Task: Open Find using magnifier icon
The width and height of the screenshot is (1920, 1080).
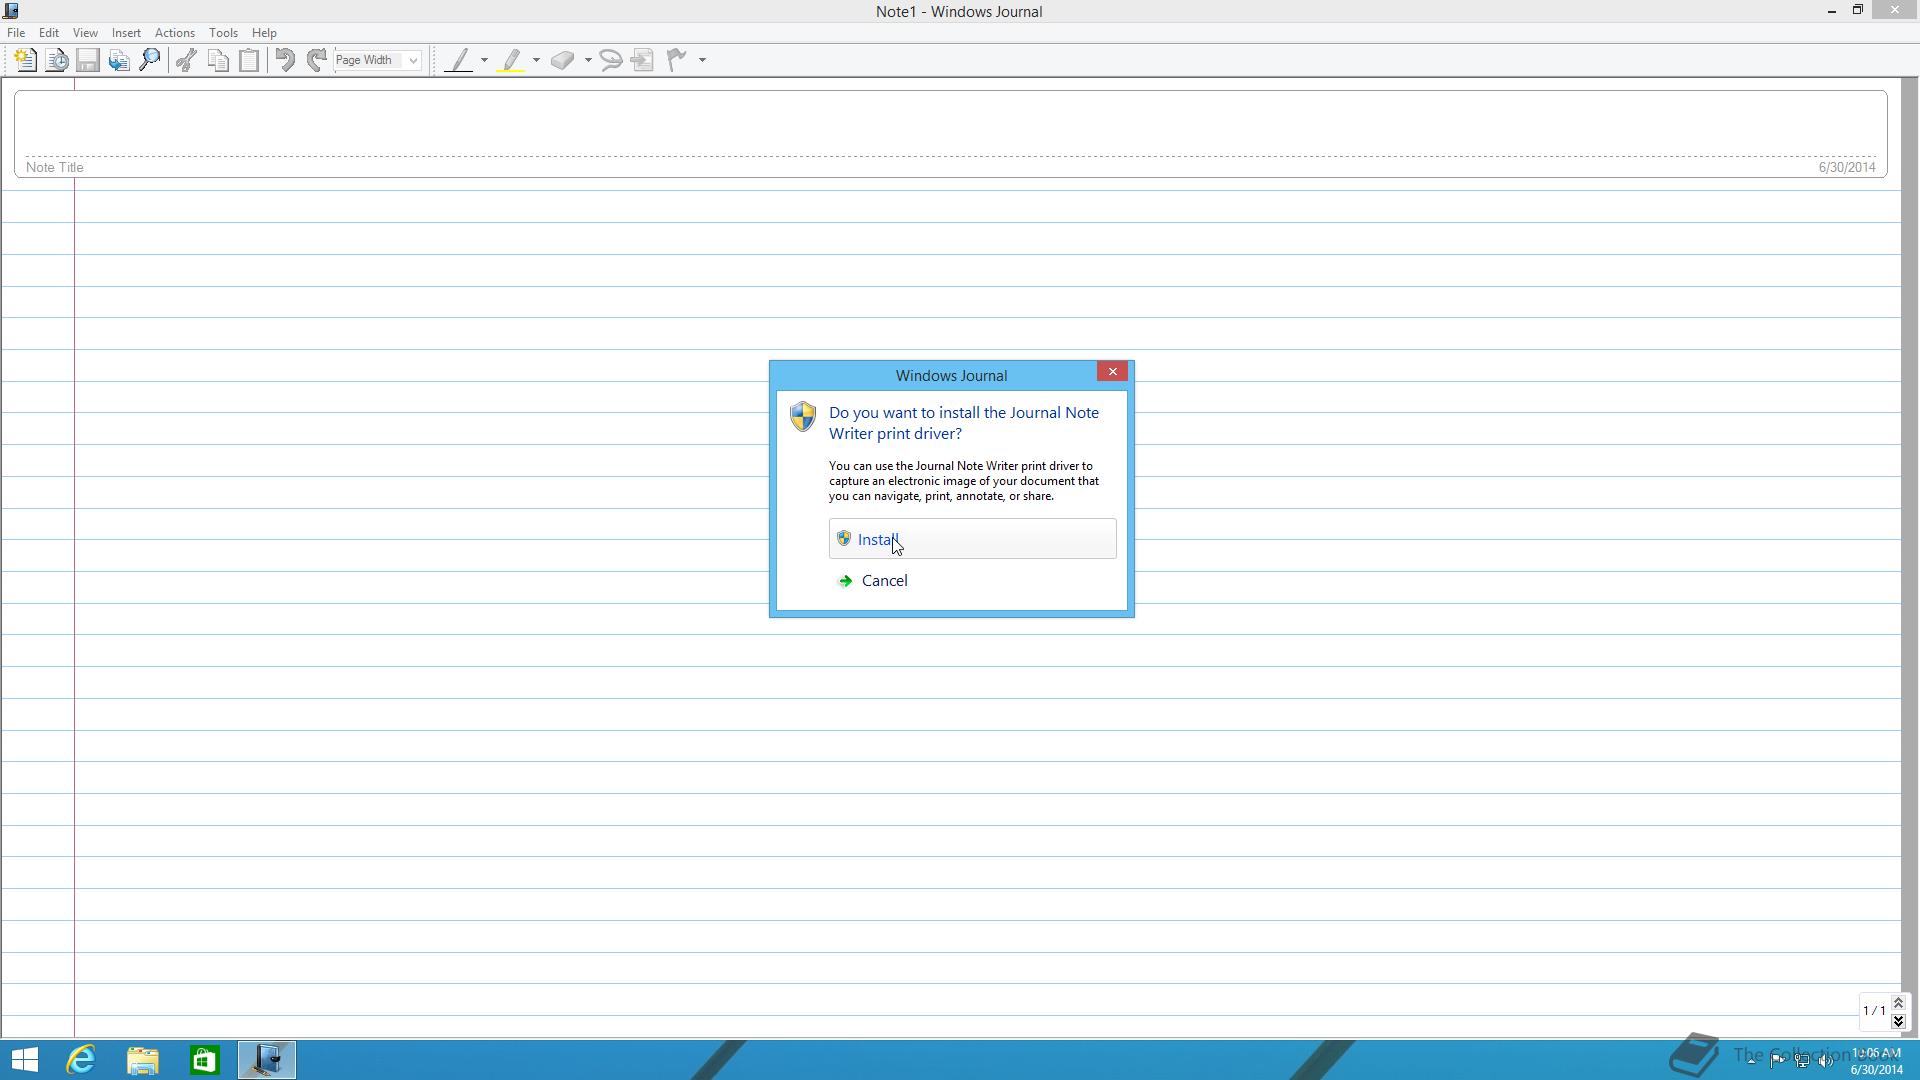Action: coord(150,60)
